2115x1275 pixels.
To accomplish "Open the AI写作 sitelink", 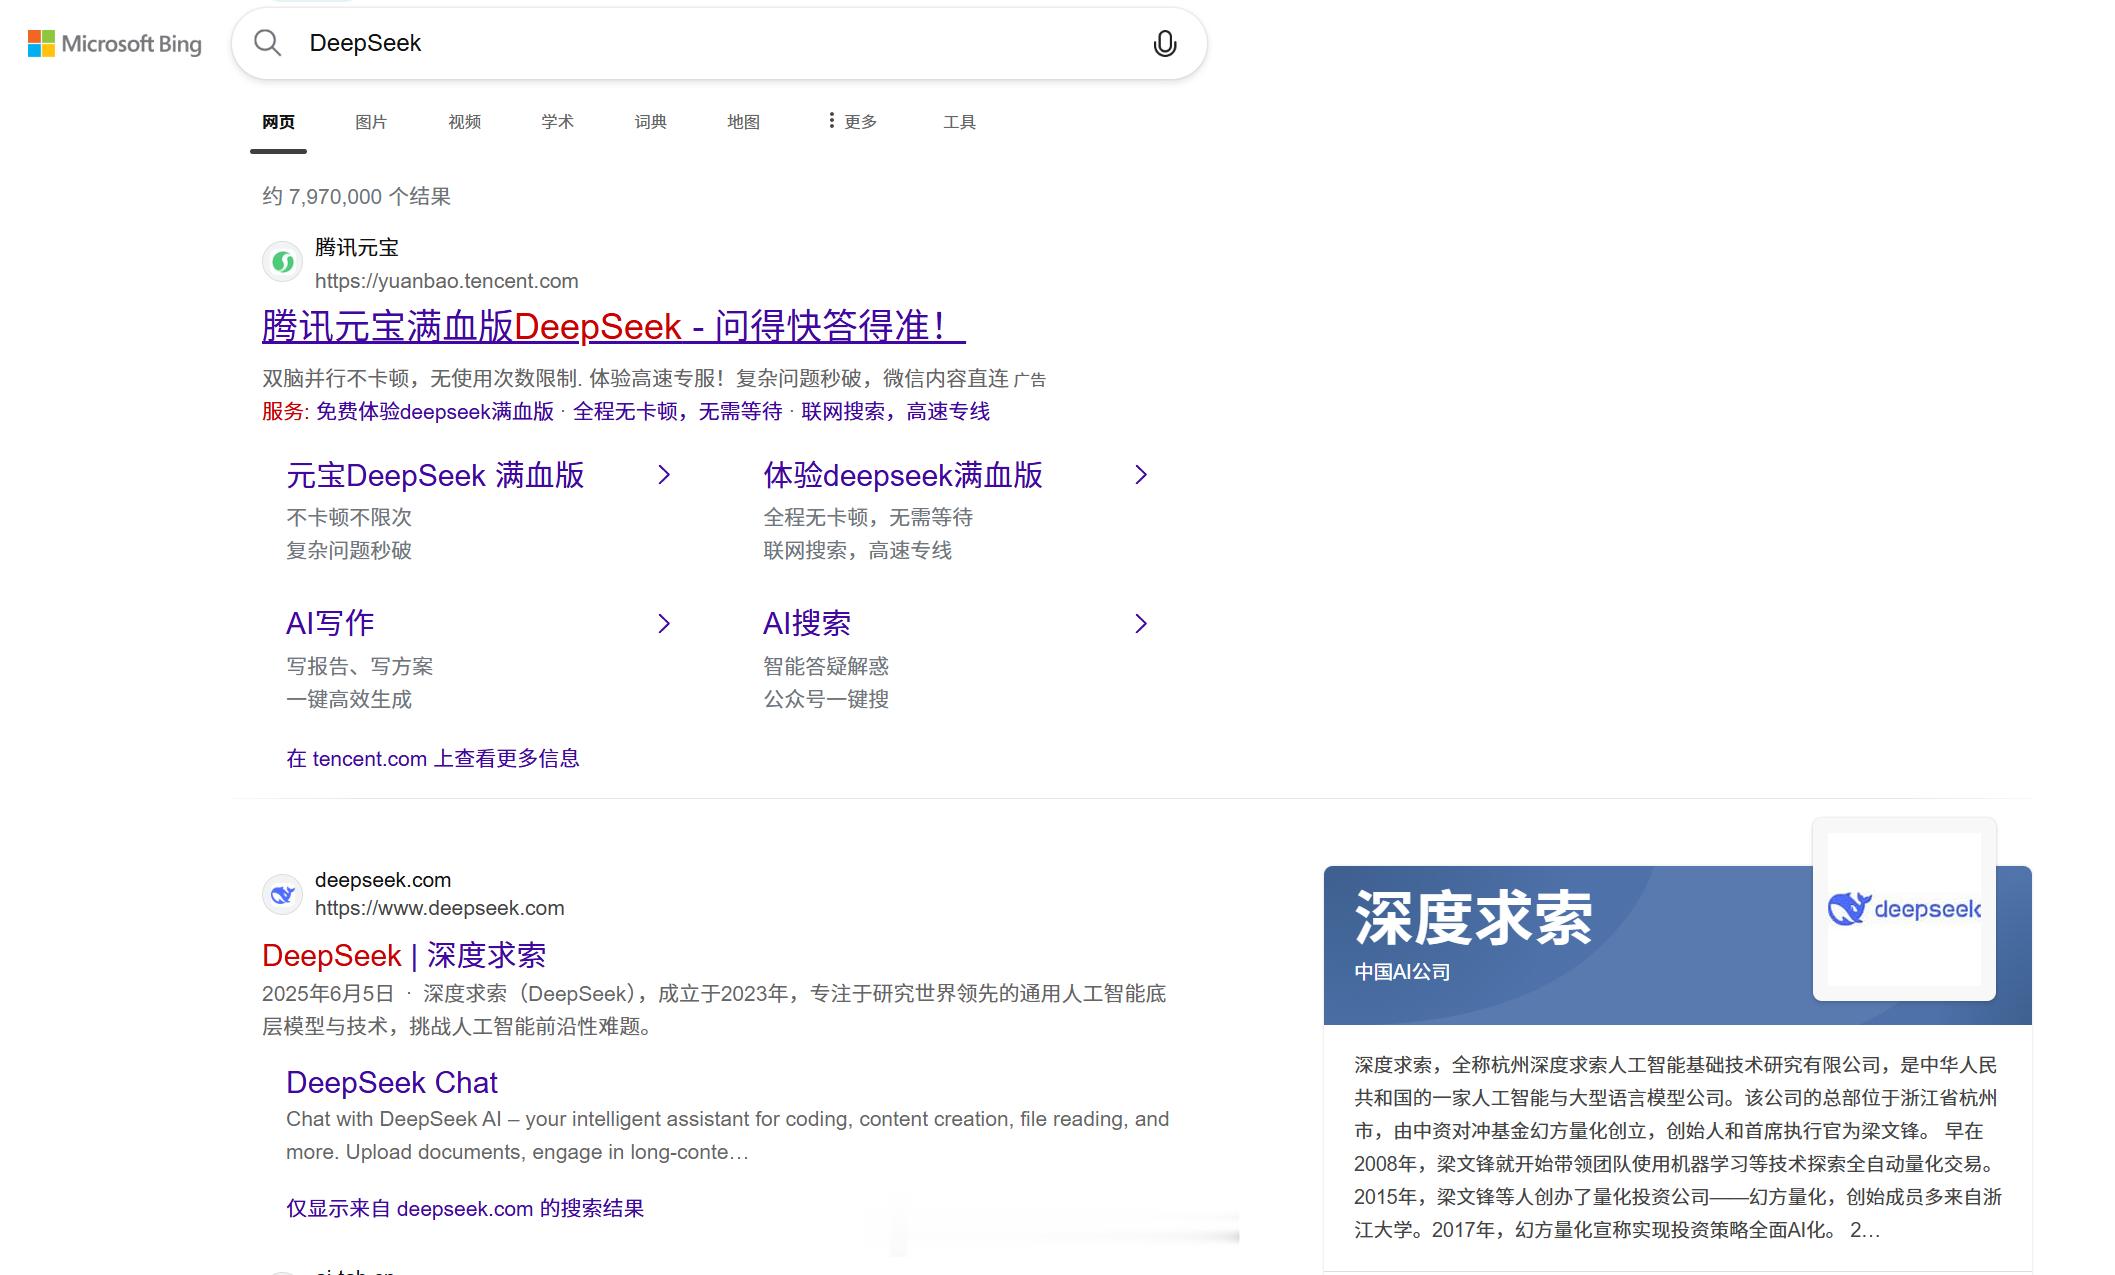I will (330, 624).
